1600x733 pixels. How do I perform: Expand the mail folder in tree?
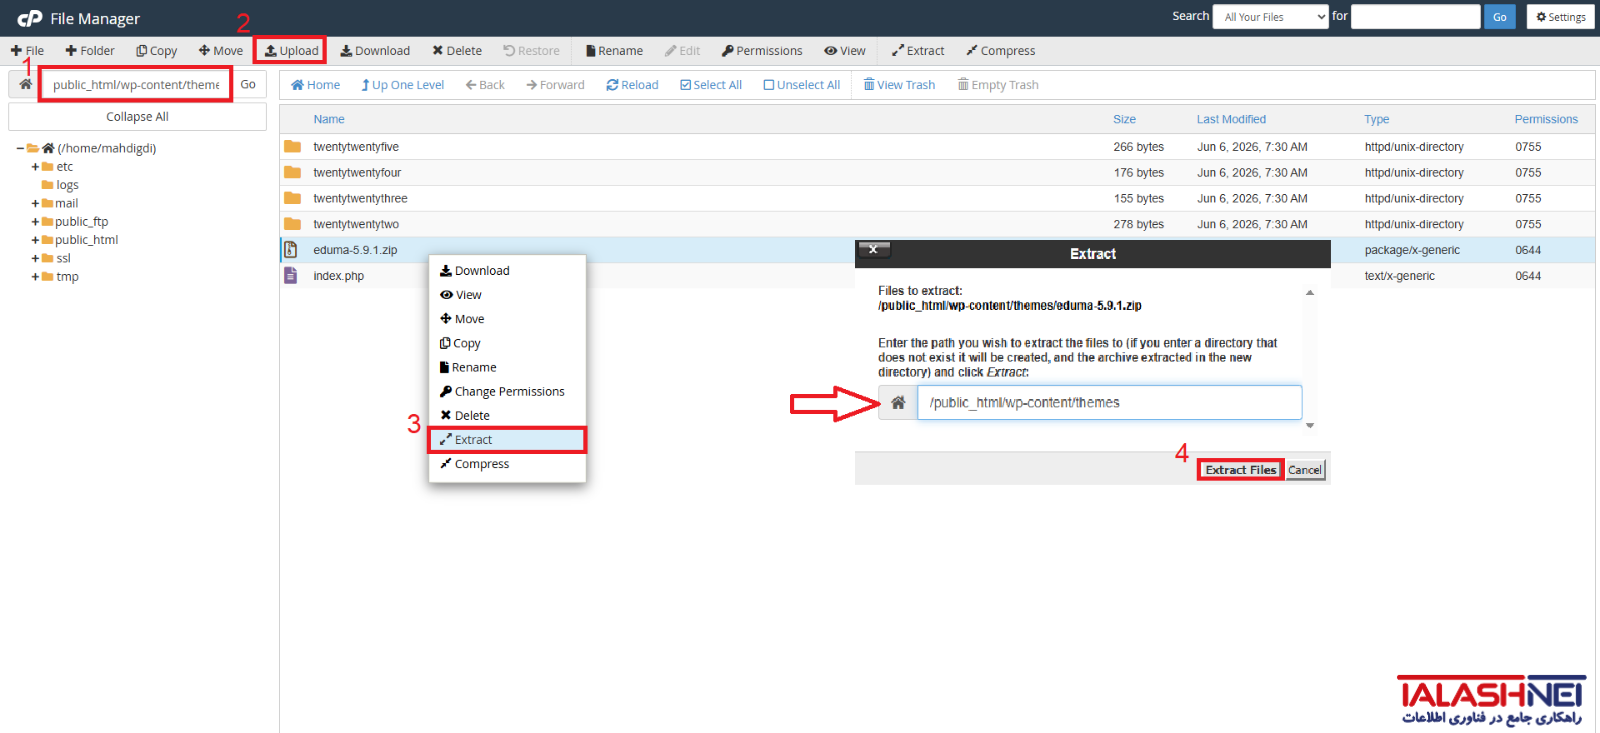[x=35, y=203]
